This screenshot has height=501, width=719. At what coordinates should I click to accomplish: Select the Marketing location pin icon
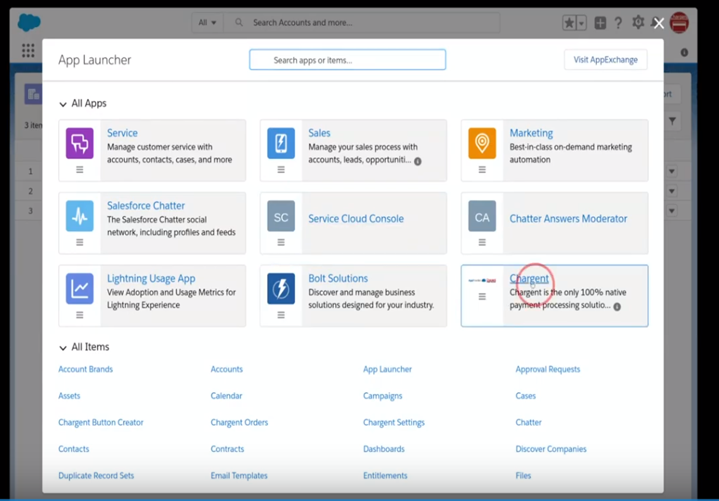click(482, 143)
